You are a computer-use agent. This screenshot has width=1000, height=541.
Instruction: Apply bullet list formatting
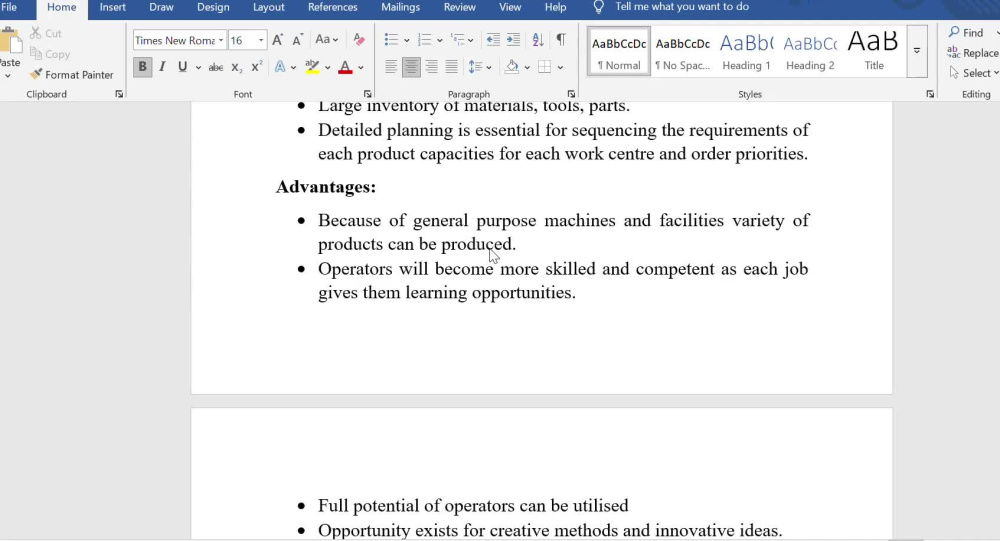tap(391, 40)
